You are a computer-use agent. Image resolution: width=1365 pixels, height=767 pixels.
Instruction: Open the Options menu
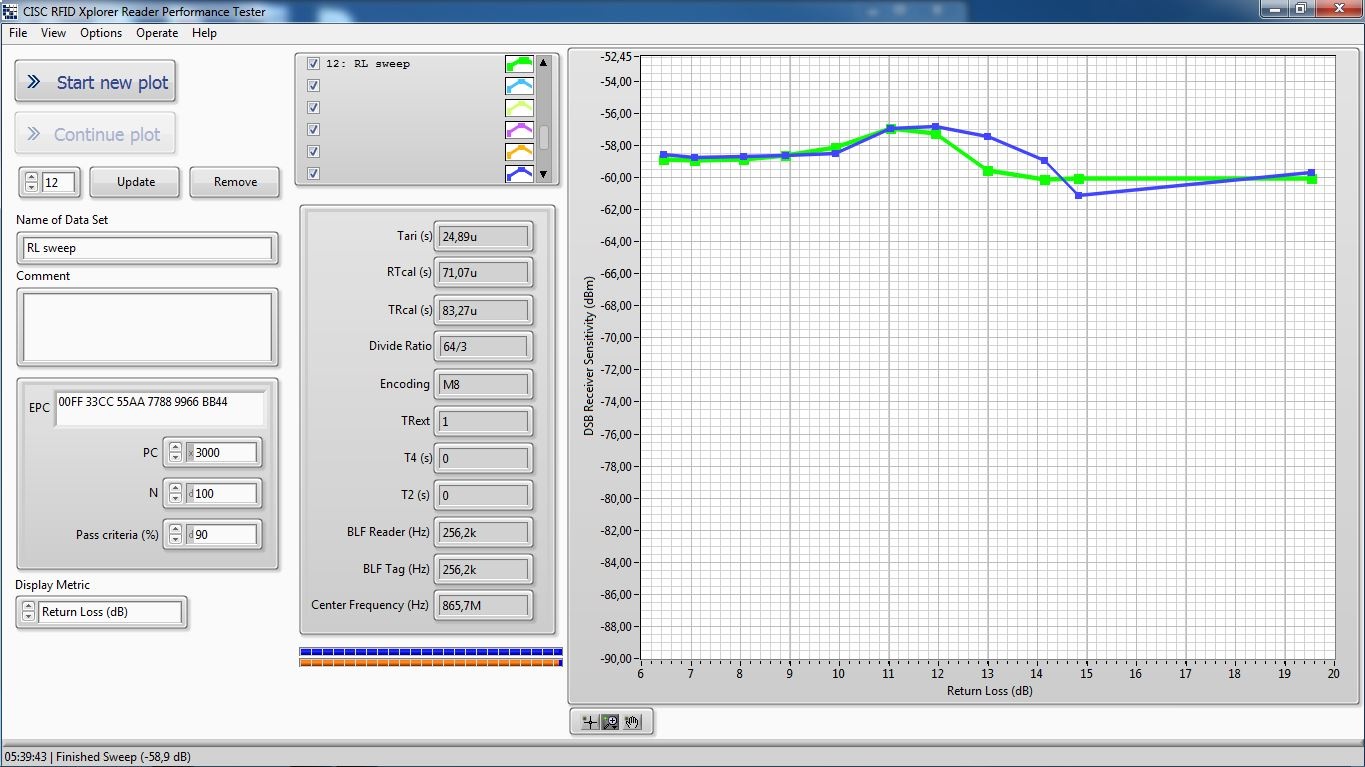(x=101, y=33)
